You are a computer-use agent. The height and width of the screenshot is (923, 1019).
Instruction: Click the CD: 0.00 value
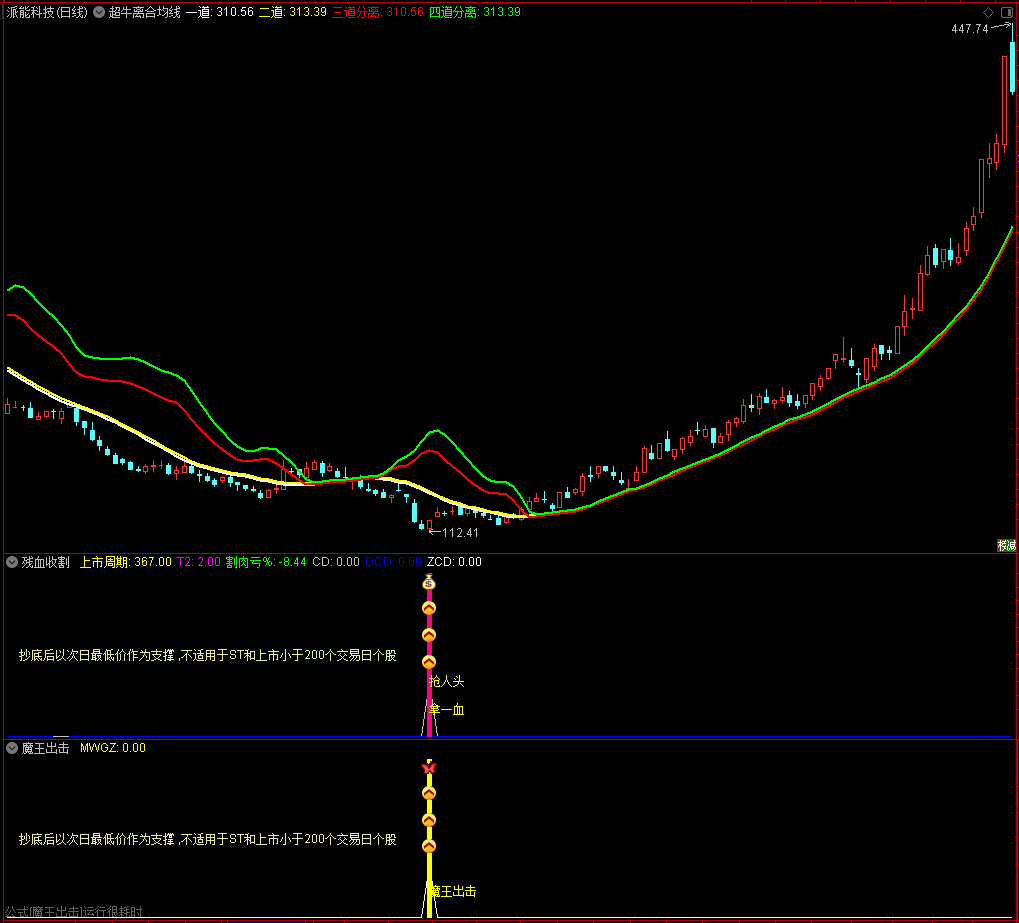coord(336,562)
